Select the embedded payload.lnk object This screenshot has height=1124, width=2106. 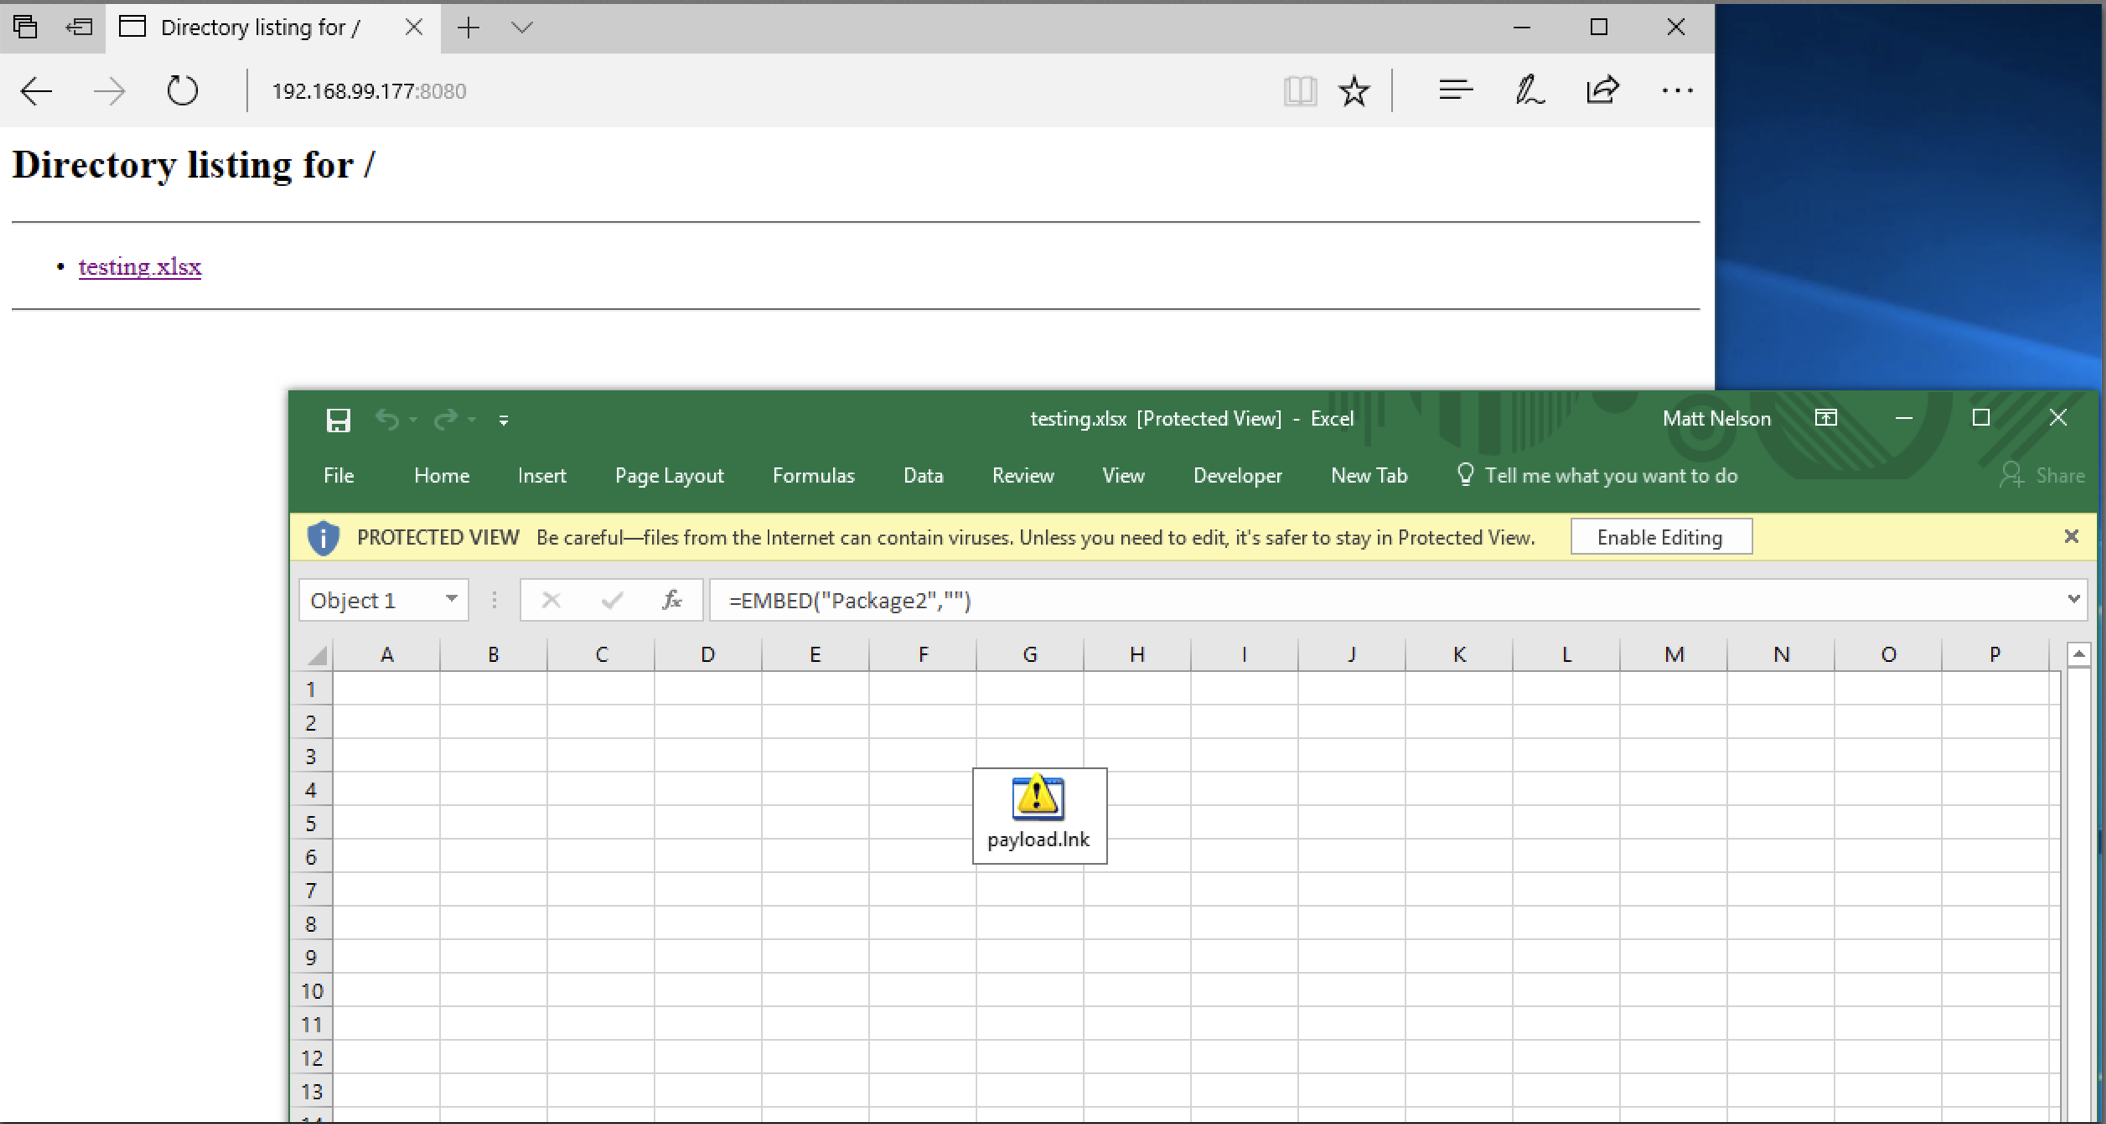pos(1039,815)
